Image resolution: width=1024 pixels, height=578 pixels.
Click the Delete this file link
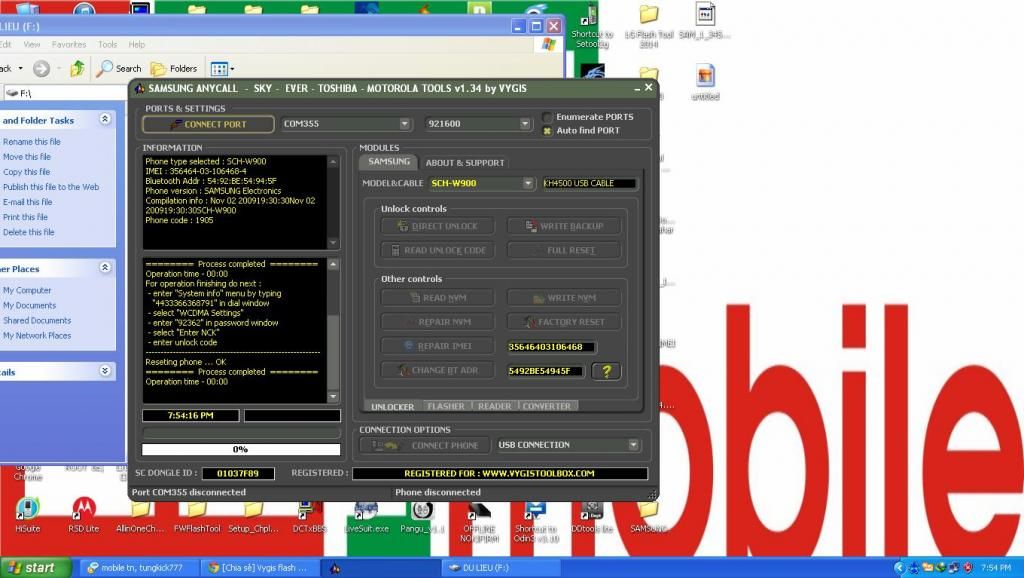click(29, 232)
